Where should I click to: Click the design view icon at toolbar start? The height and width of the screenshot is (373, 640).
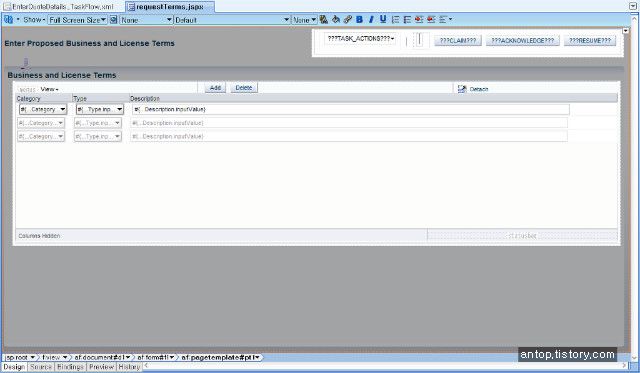pos(9,19)
